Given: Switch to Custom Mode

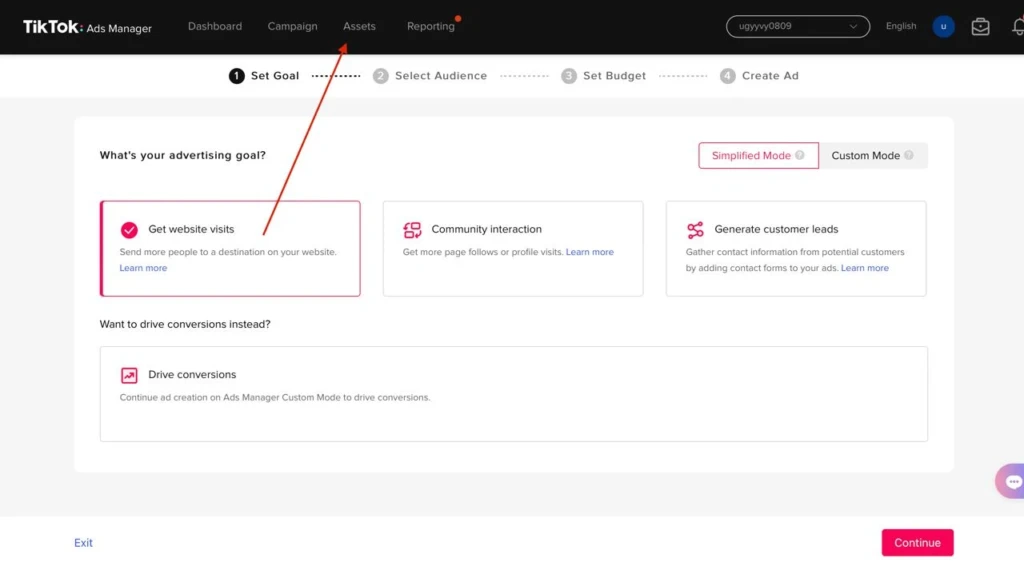Looking at the screenshot, I should coord(872,155).
